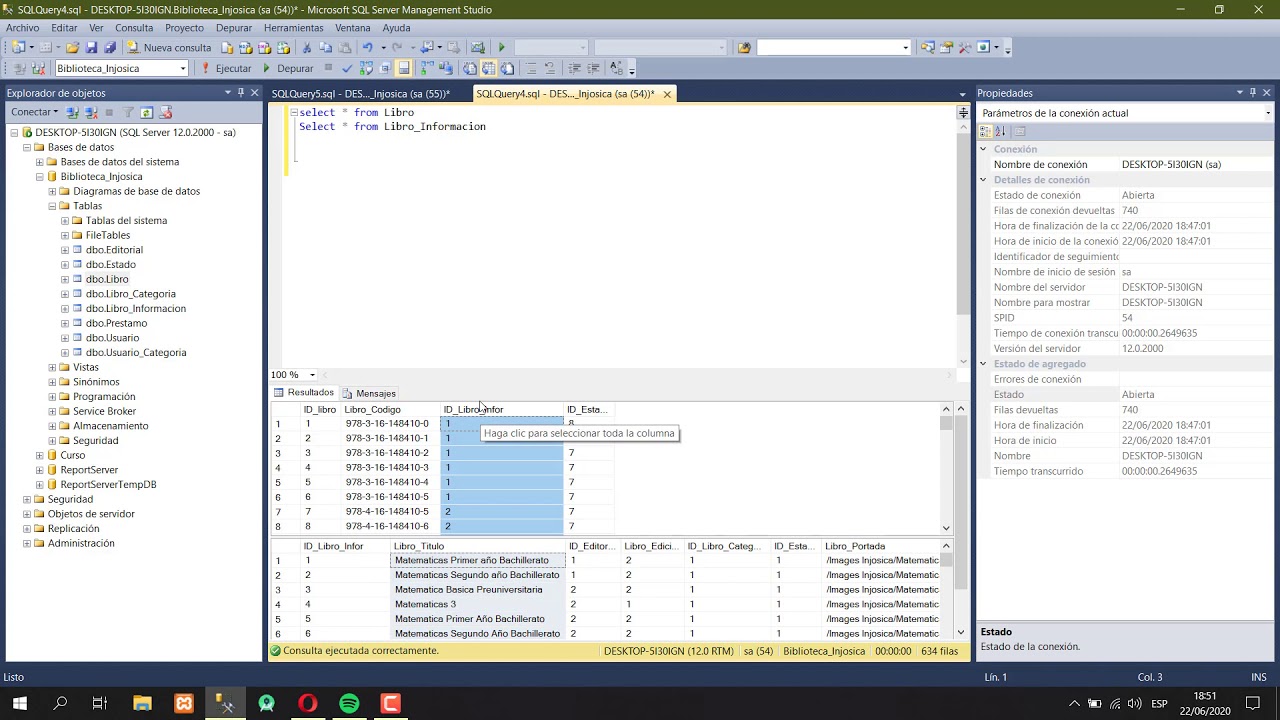
Task: Click the Depurar toolbar button
Action: point(288,68)
